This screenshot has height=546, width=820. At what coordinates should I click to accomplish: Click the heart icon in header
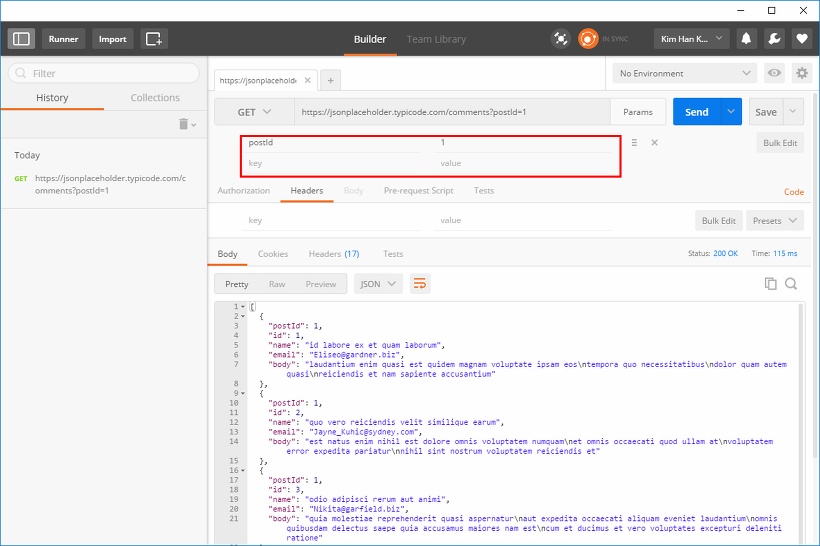802,39
